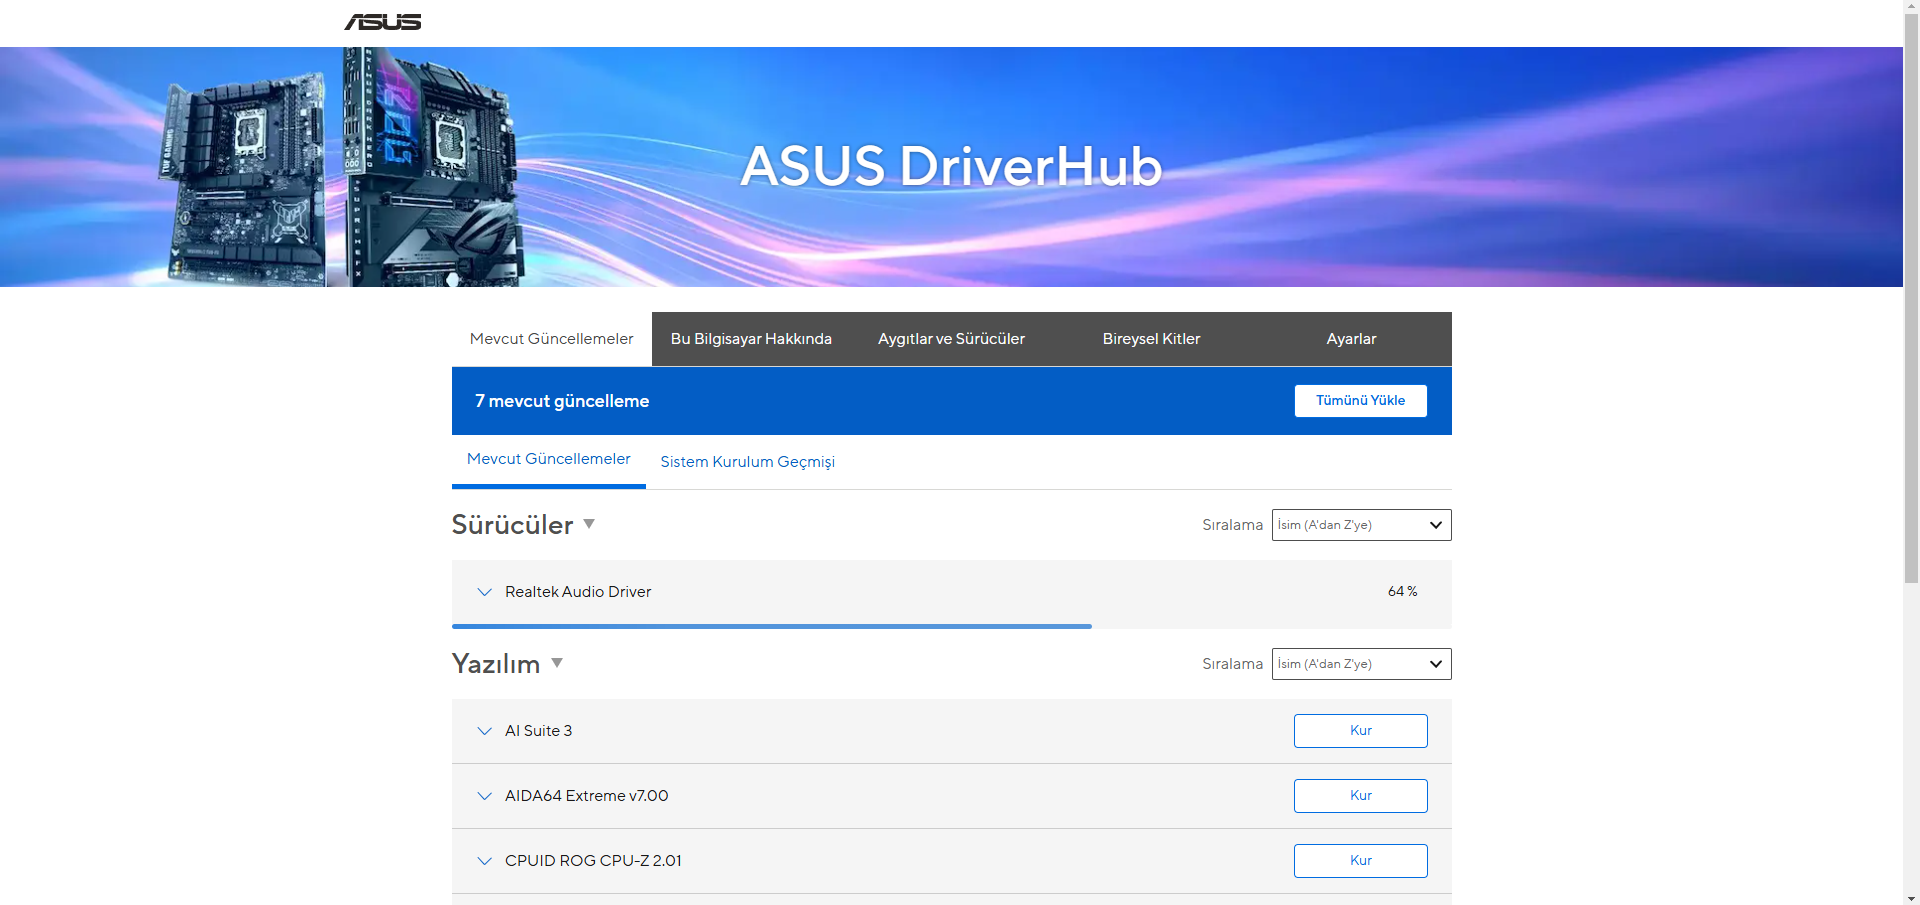Expand the AIDA64 Extreme v7.00 chevron
The height and width of the screenshot is (905, 1920).
tap(485, 796)
